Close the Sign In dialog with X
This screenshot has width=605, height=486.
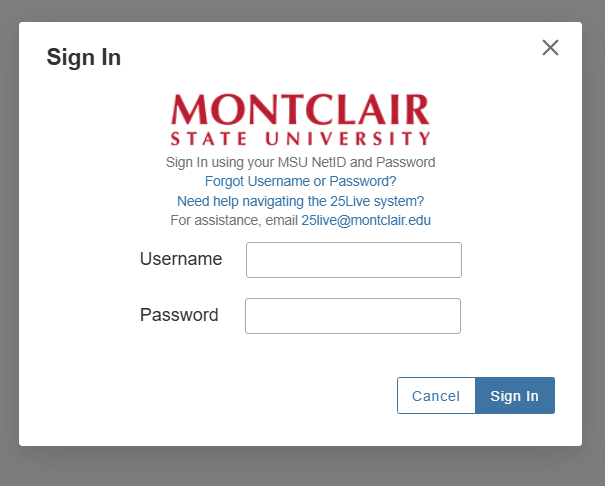pos(550,48)
